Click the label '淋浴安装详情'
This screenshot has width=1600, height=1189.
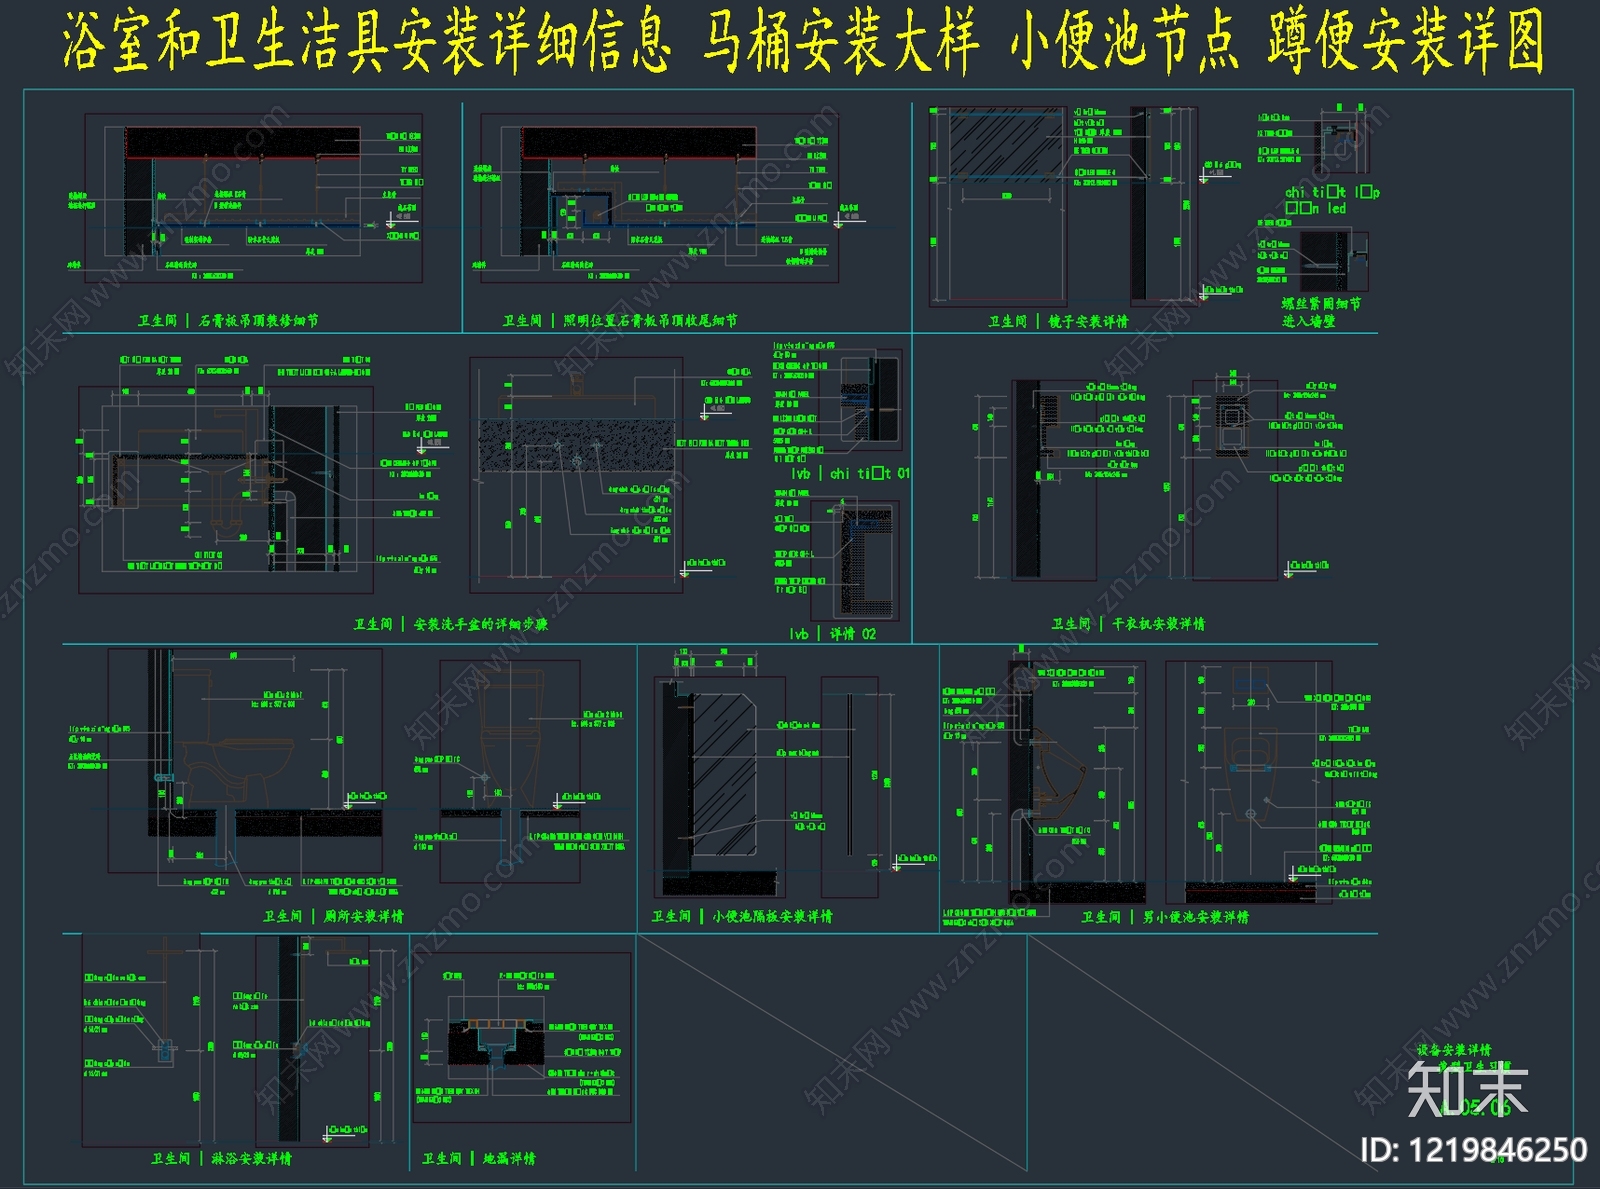point(251,1159)
